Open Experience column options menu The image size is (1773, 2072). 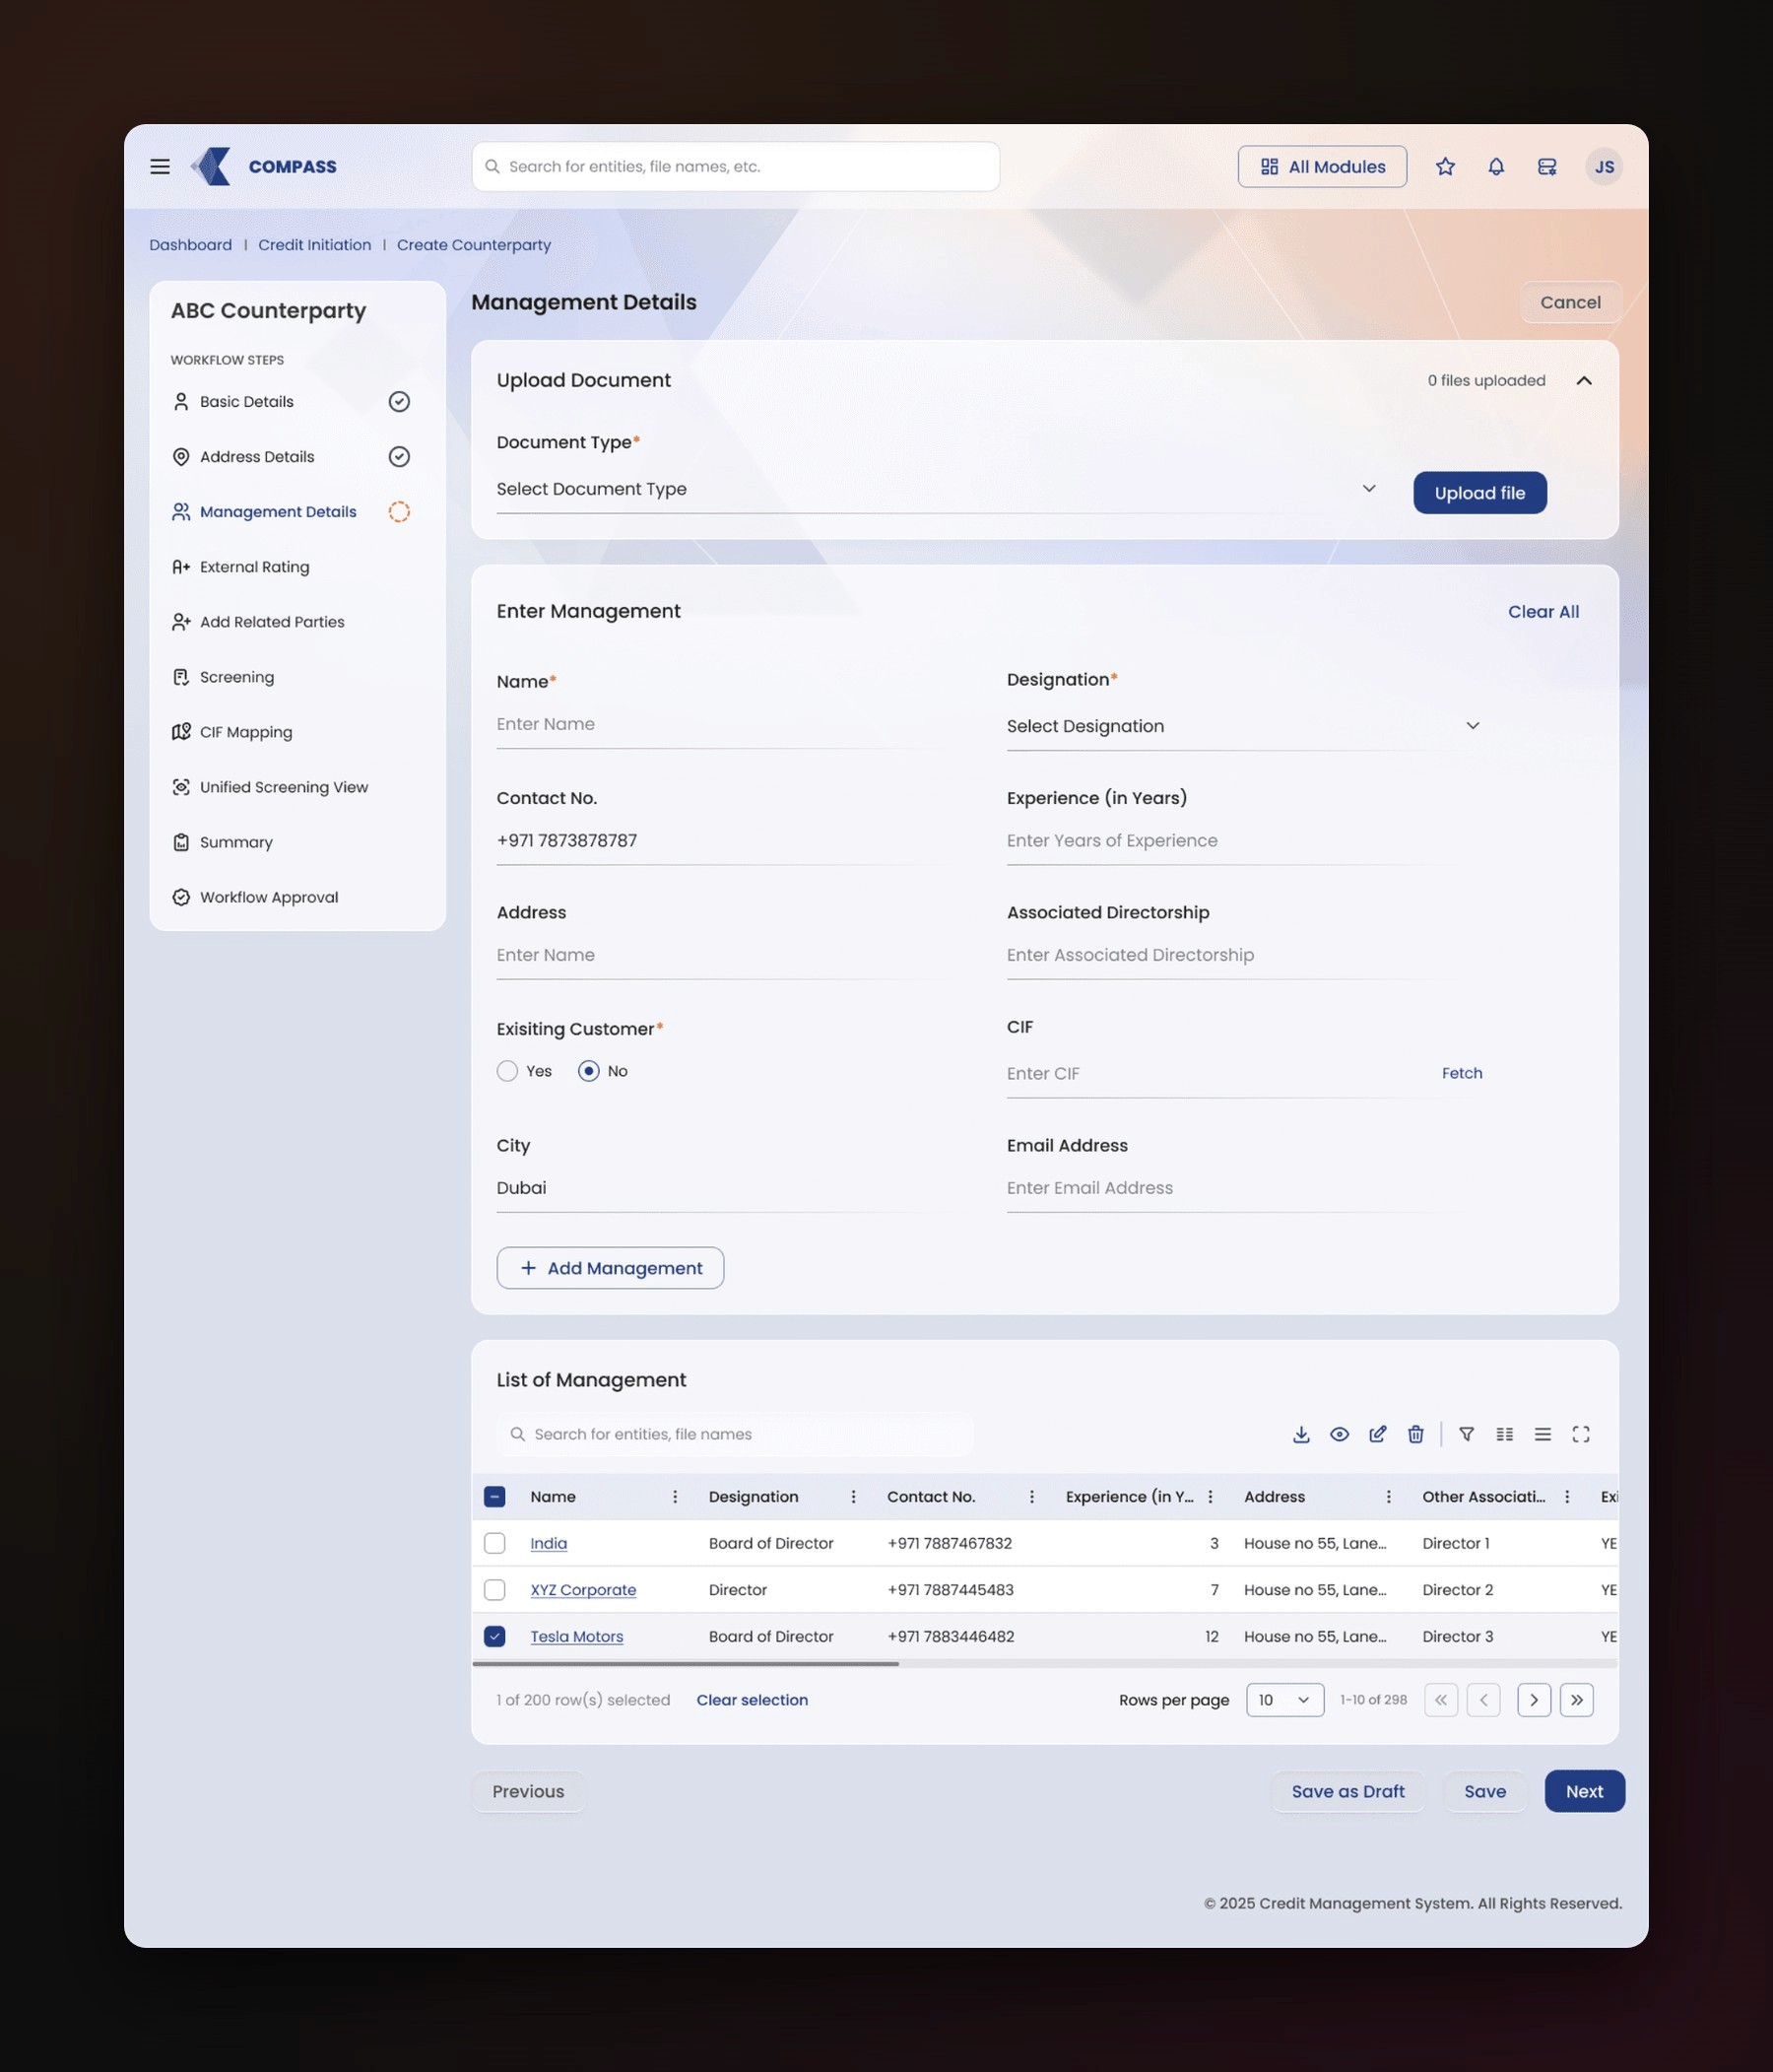[1210, 1497]
